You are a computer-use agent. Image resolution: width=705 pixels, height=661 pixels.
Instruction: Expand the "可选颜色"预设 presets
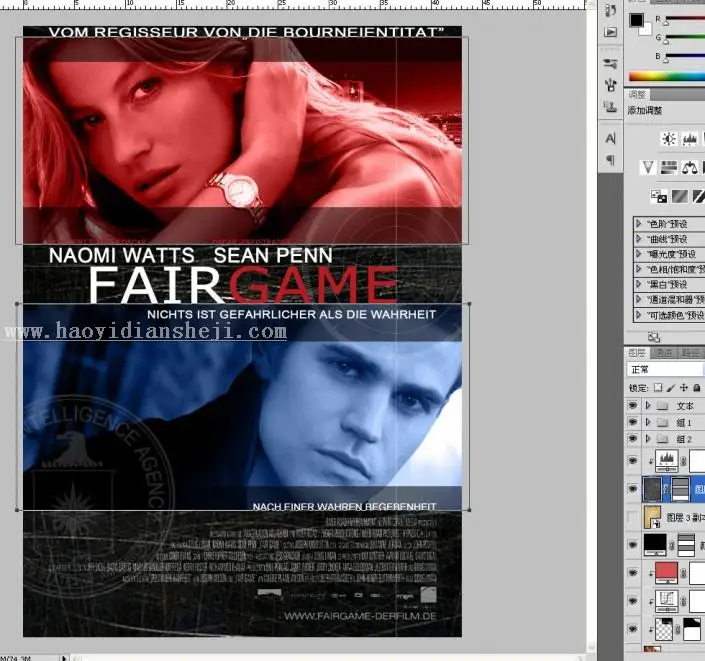pos(638,314)
